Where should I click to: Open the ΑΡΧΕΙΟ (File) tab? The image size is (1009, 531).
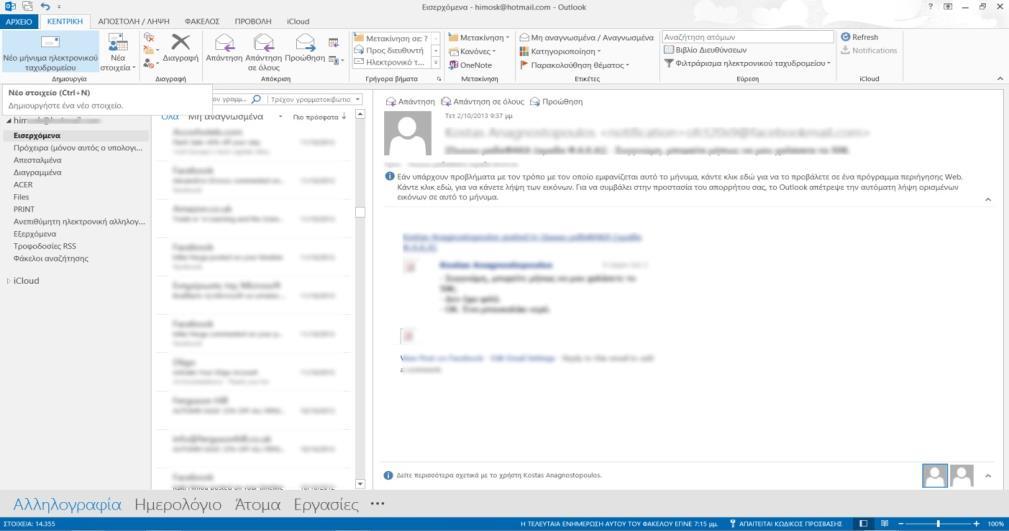coord(19,21)
